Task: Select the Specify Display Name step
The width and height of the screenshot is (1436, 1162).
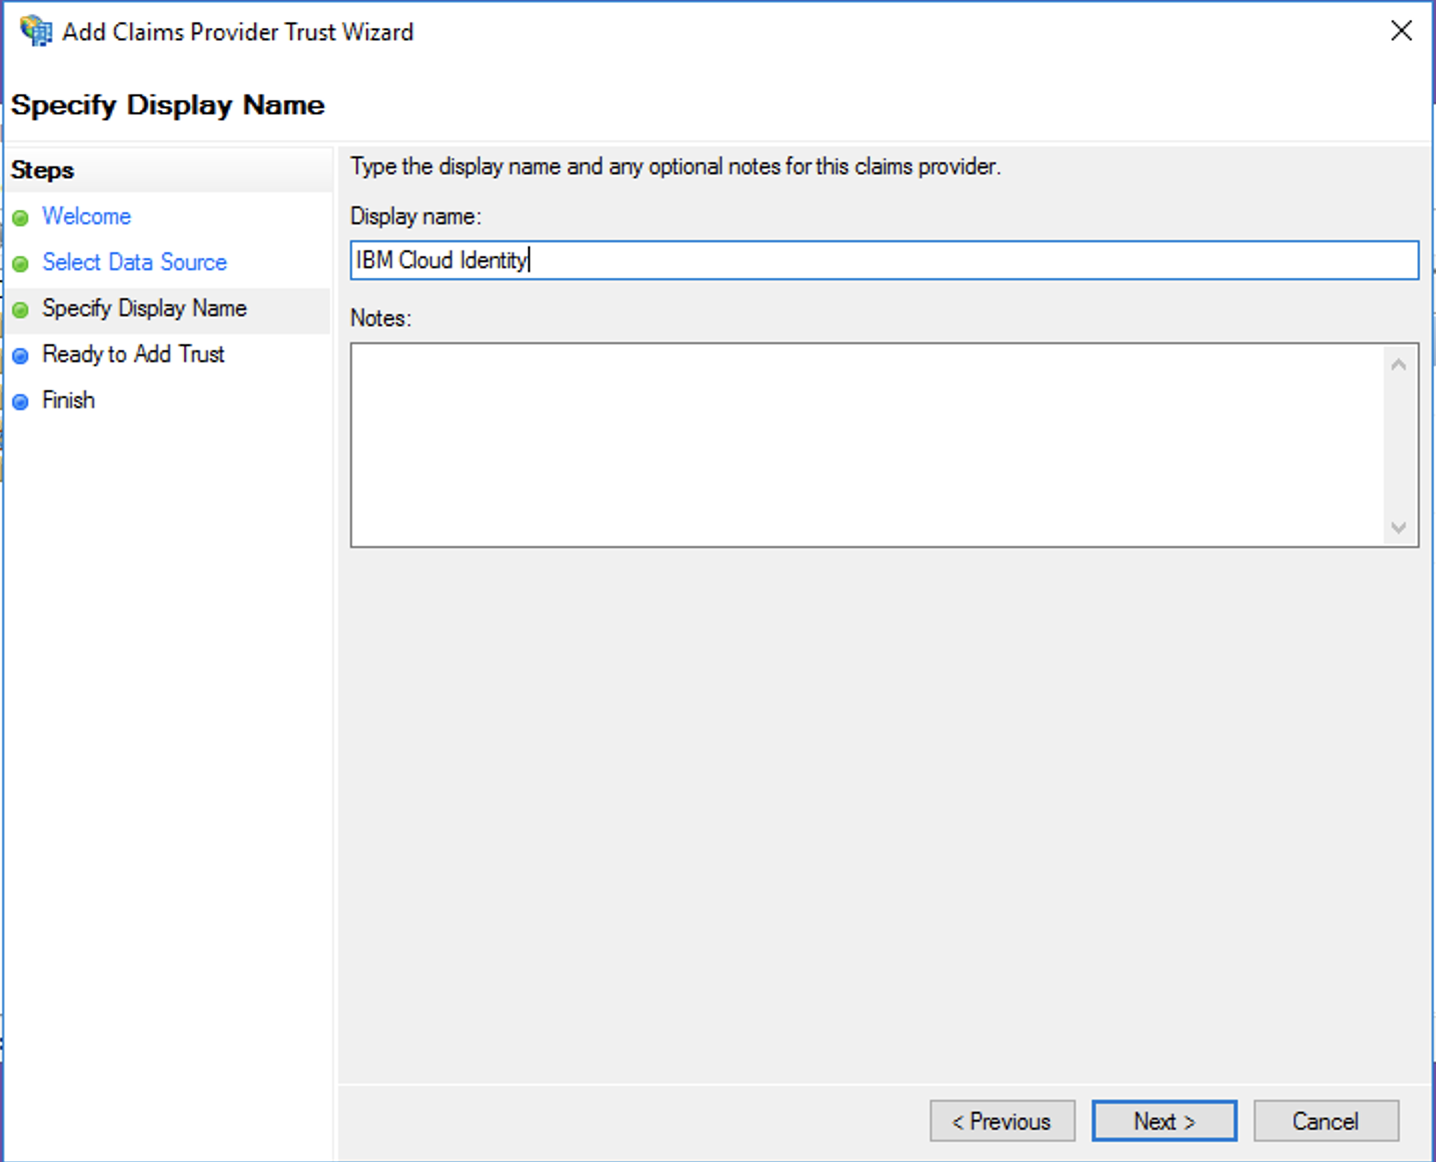Action: click(144, 308)
